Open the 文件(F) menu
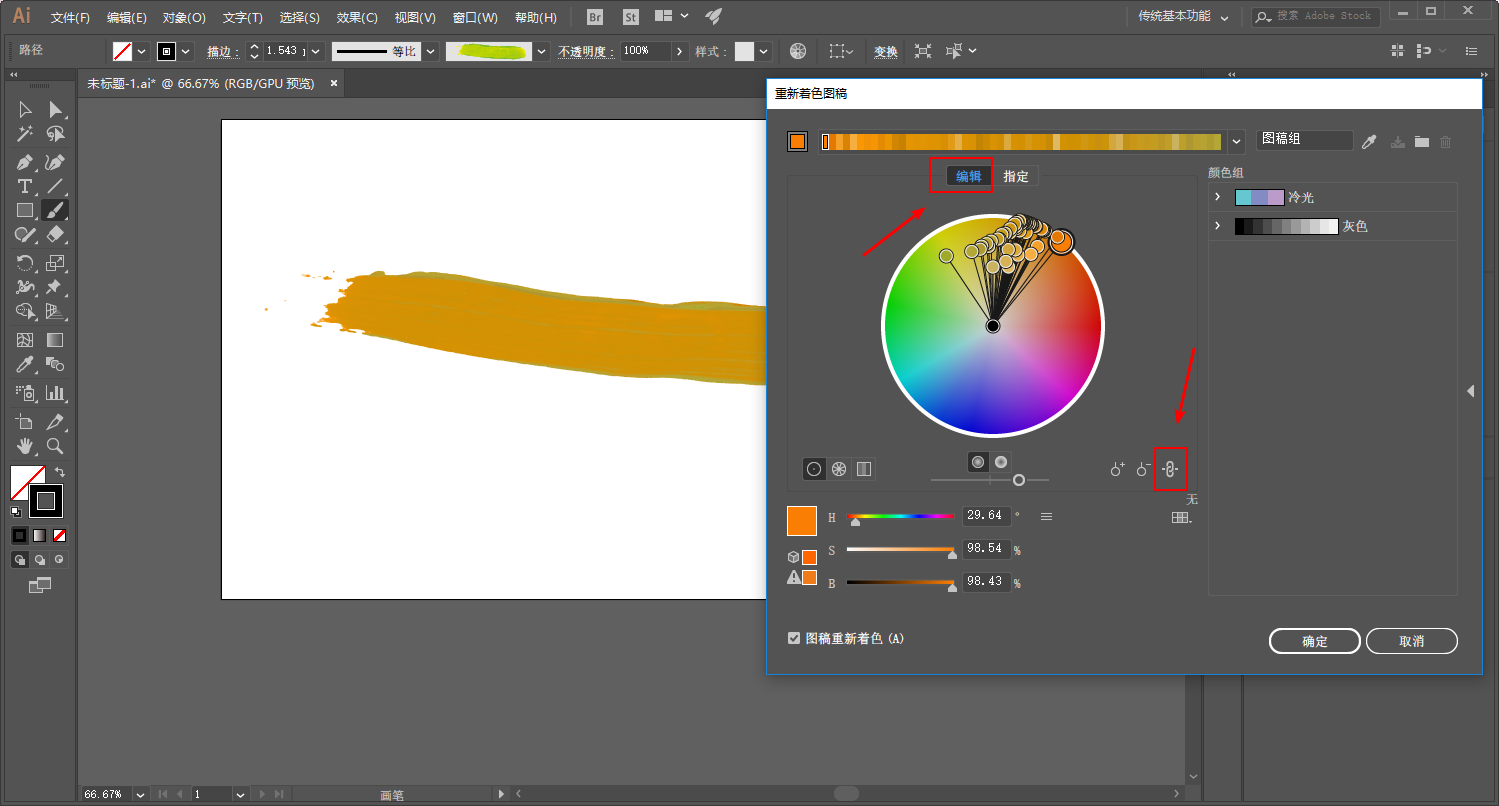1499x806 pixels. pos(70,17)
